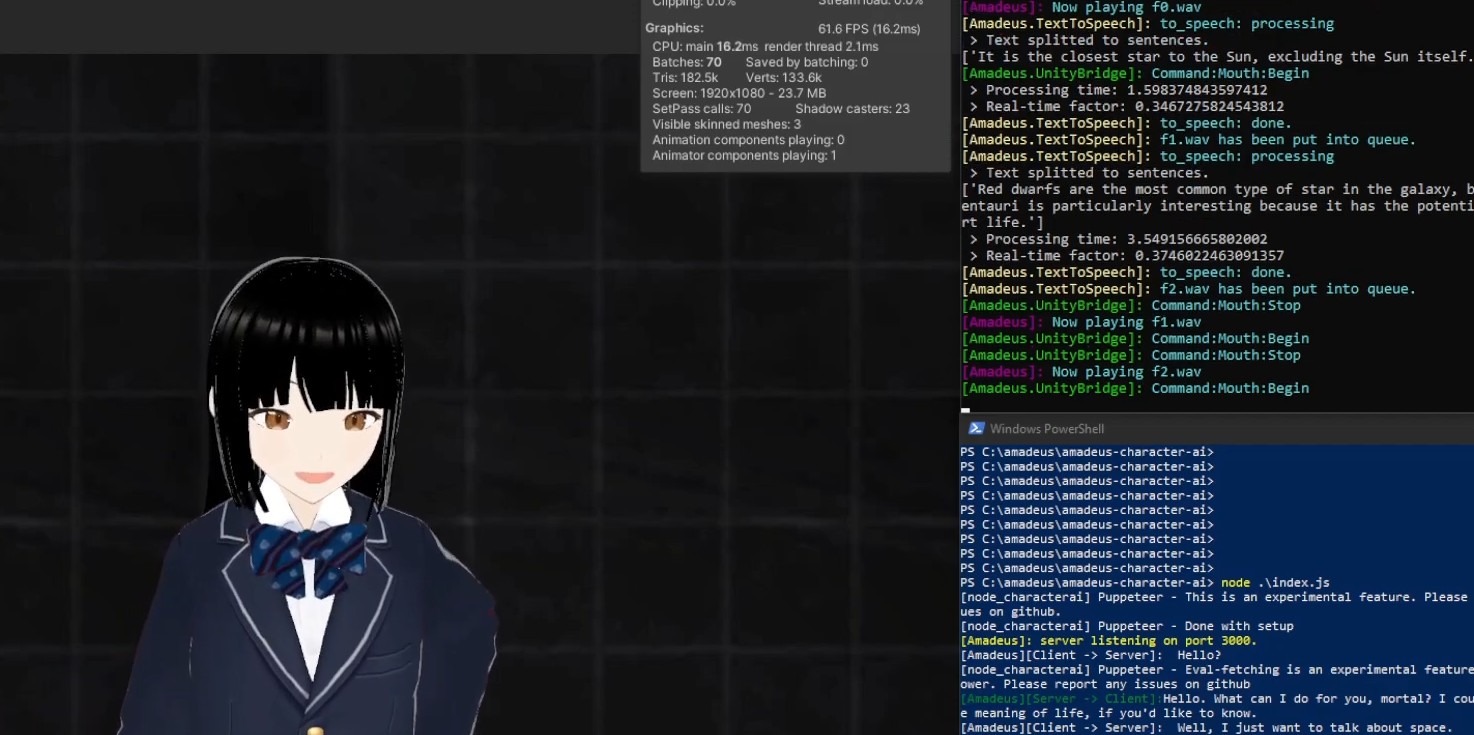This screenshot has height=735, width=1474.
Task: Click the Processing time: 3.549156665802002 log line
Action: [1118, 239]
